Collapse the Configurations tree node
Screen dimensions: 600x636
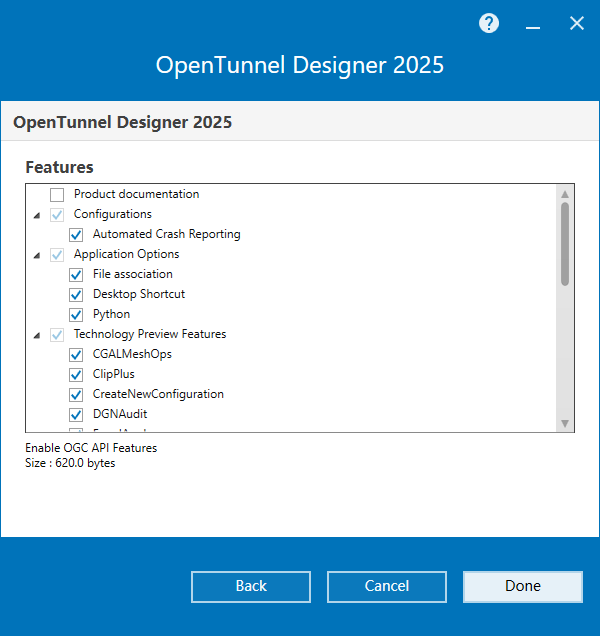37,215
